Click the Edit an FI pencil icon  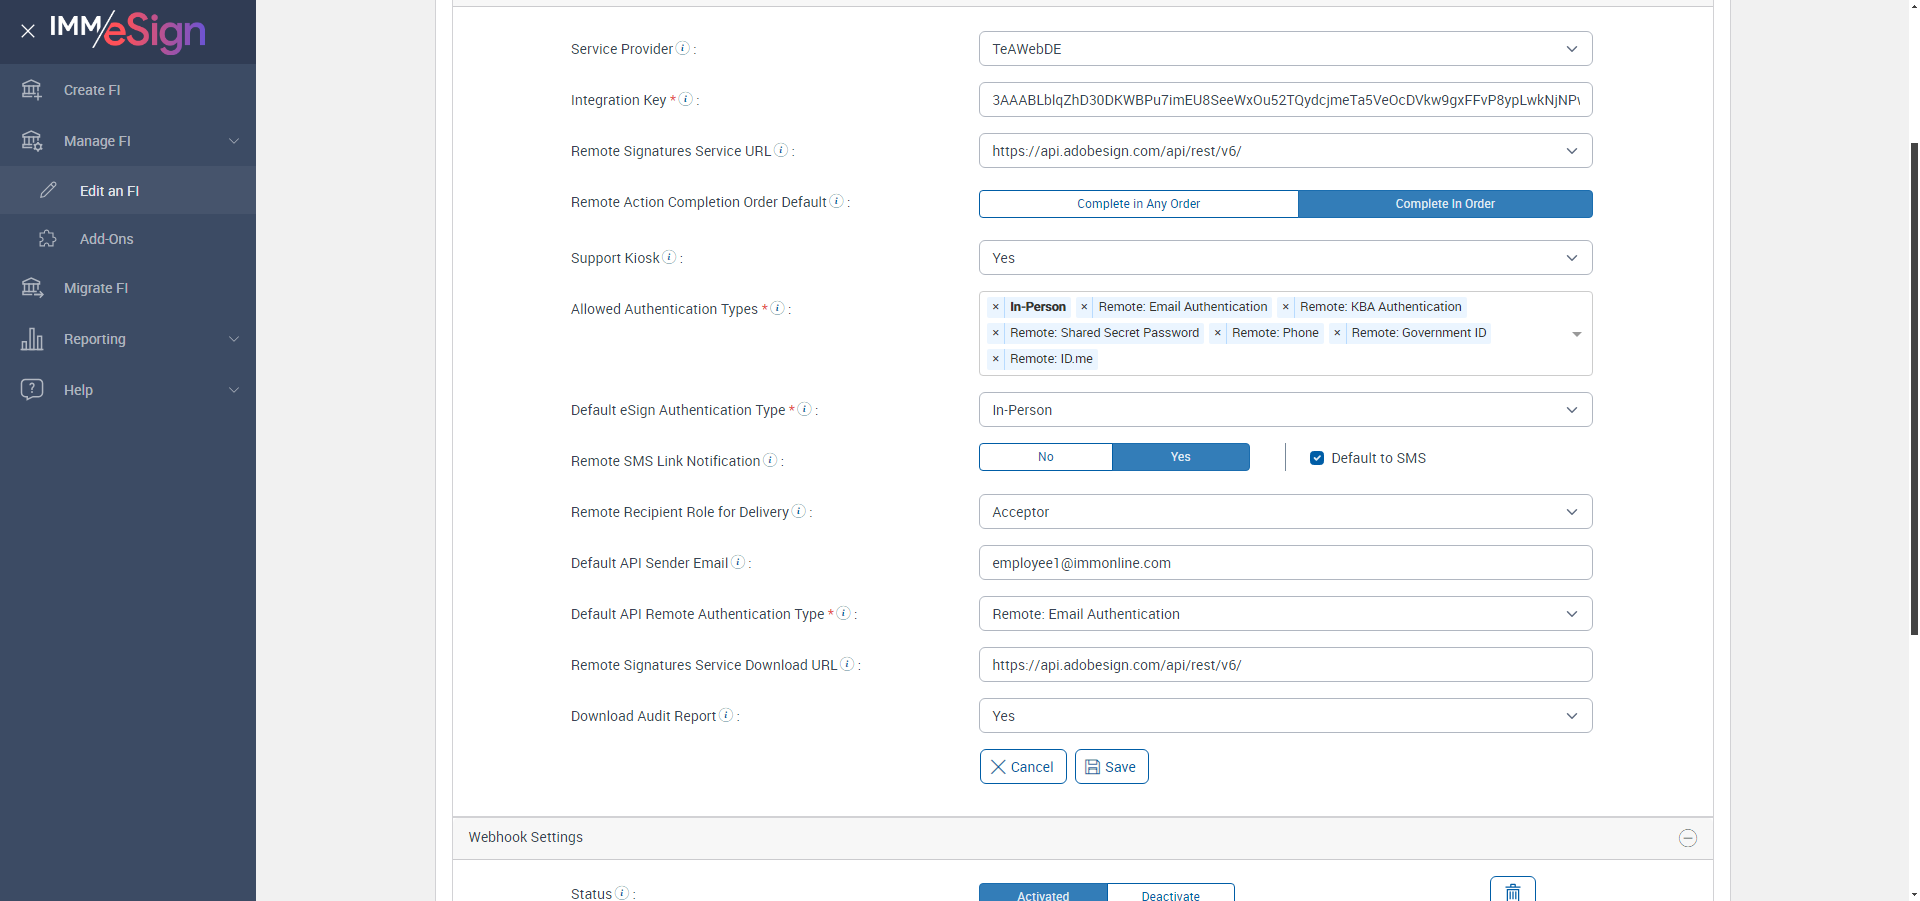click(48, 190)
